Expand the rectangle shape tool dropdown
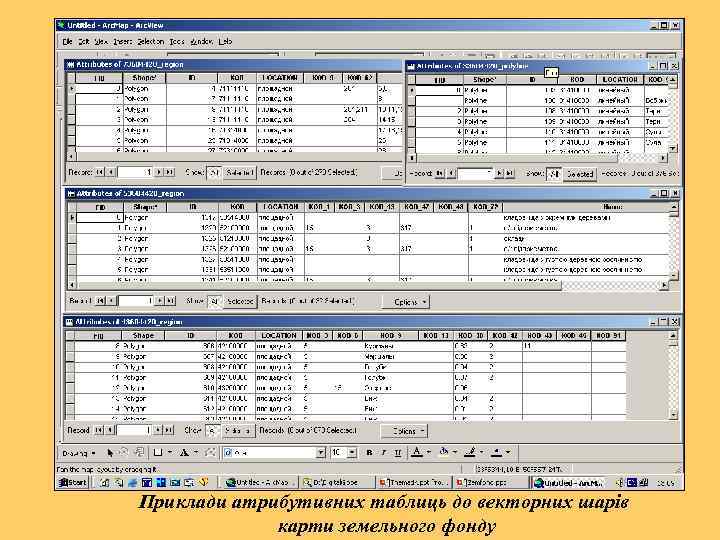This screenshot has height=540, width=720. (x=169, y=453)
